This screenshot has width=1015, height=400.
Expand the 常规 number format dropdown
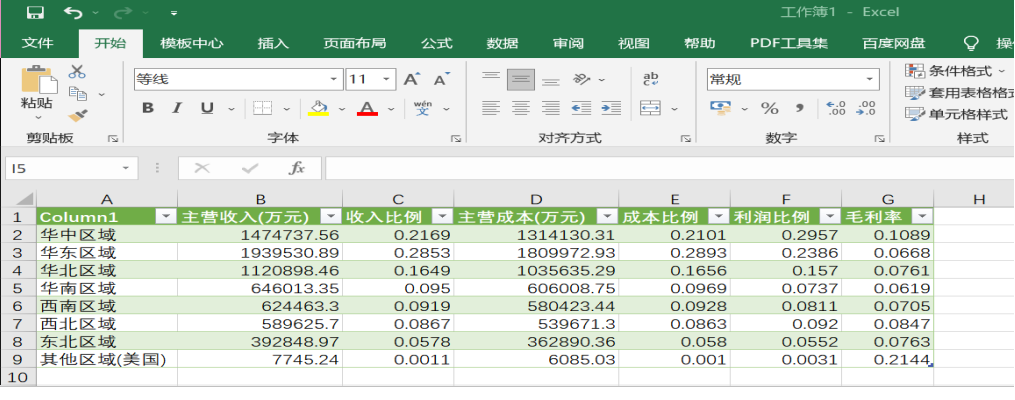click(869, 79)
